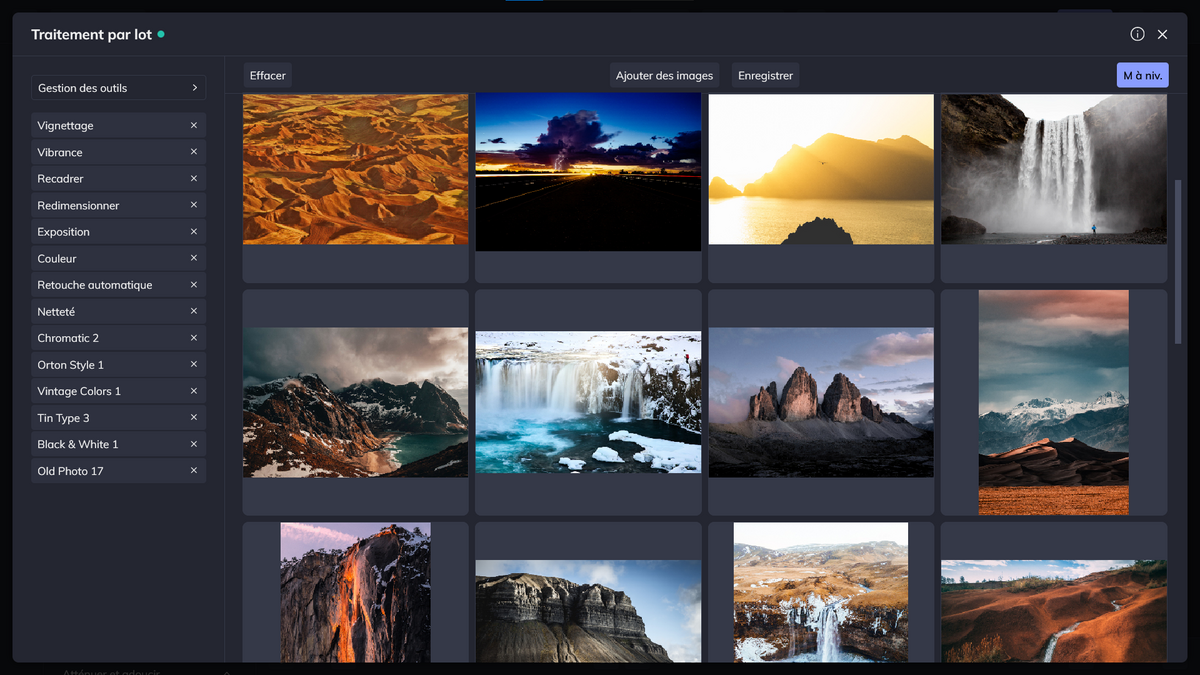Select the Chromatic 2 effect entry
This screenshot has height=675, width=1200.
(118, 338)
